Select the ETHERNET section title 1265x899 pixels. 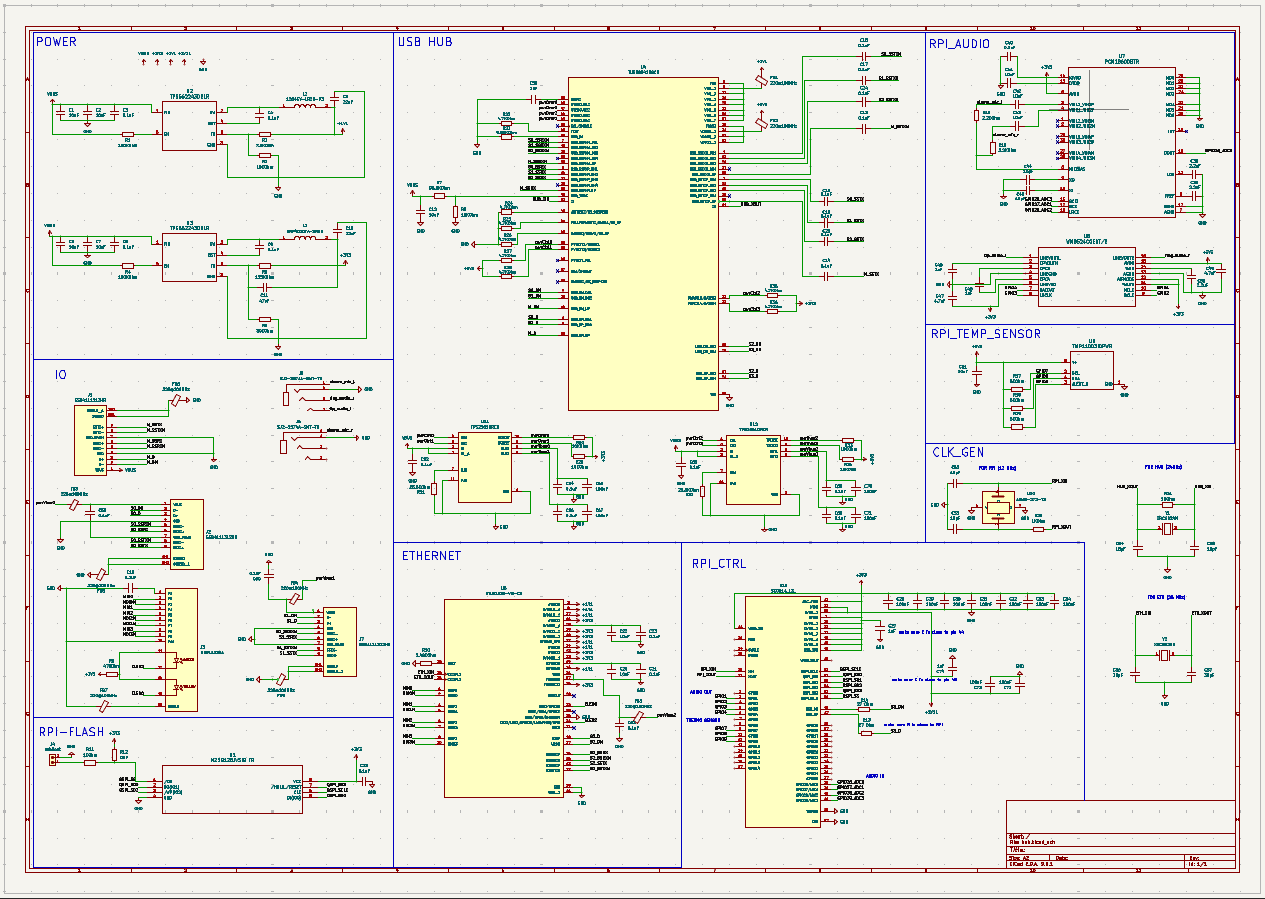[x=432, y=555]
